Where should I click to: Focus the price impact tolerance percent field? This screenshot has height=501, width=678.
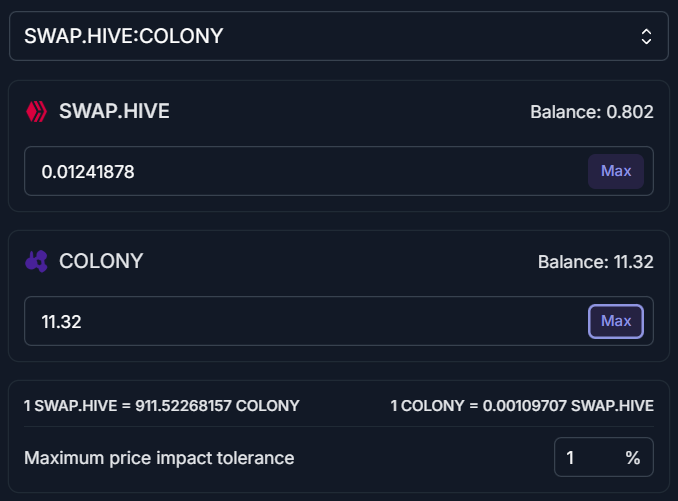(x=604, y=457)
